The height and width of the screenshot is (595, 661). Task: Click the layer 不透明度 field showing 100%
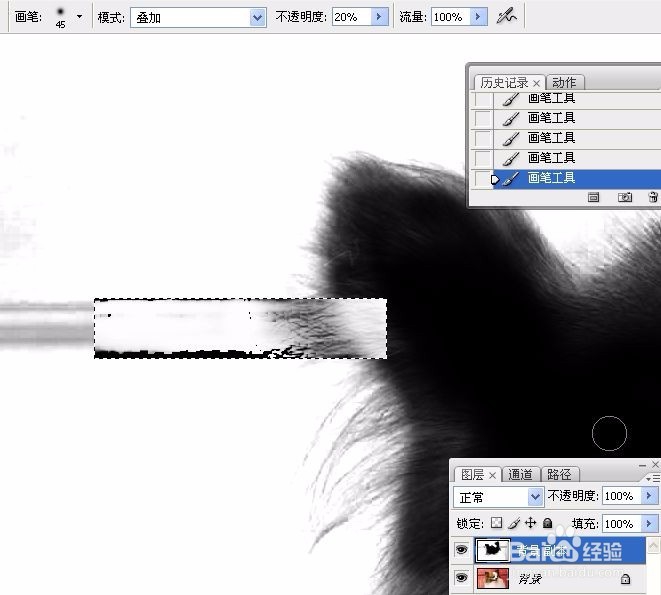click(622, 496)
